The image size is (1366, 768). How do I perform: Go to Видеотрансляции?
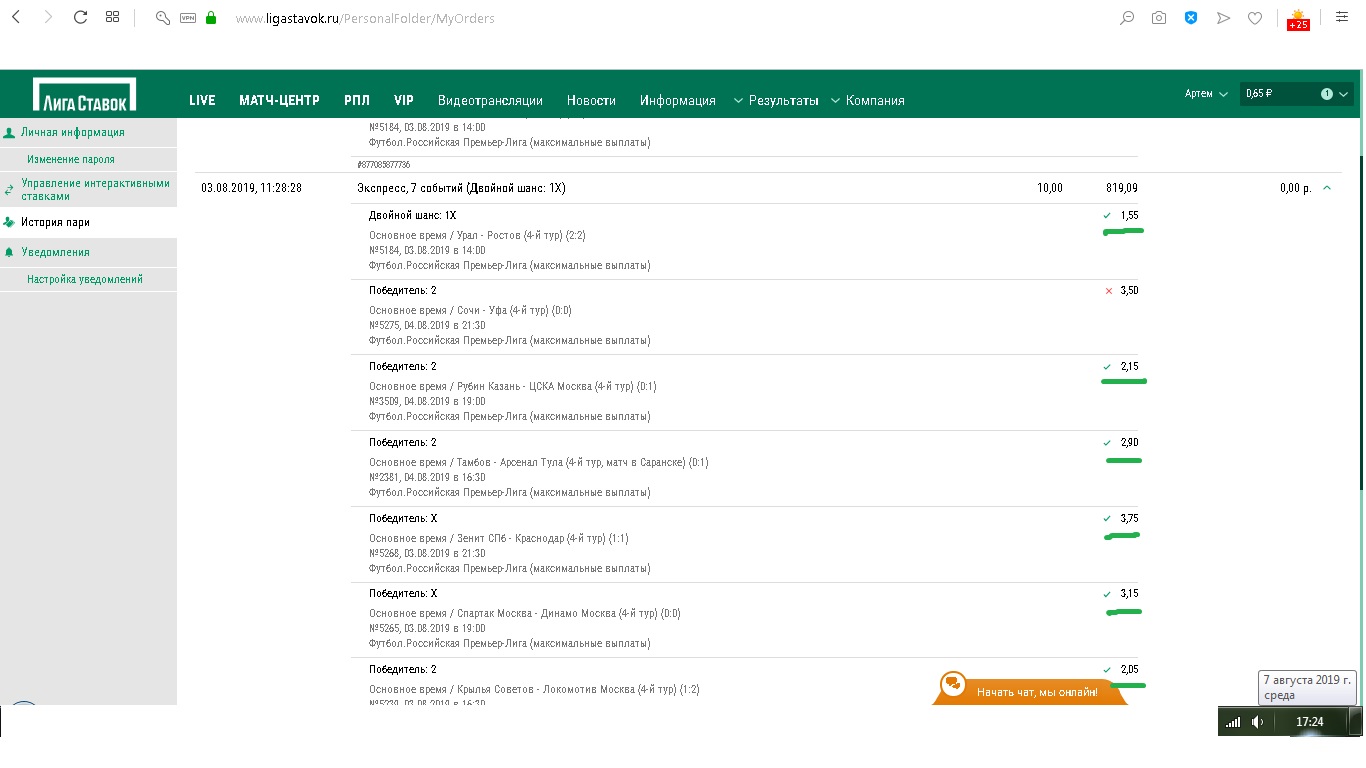click(x=490, y=100)
